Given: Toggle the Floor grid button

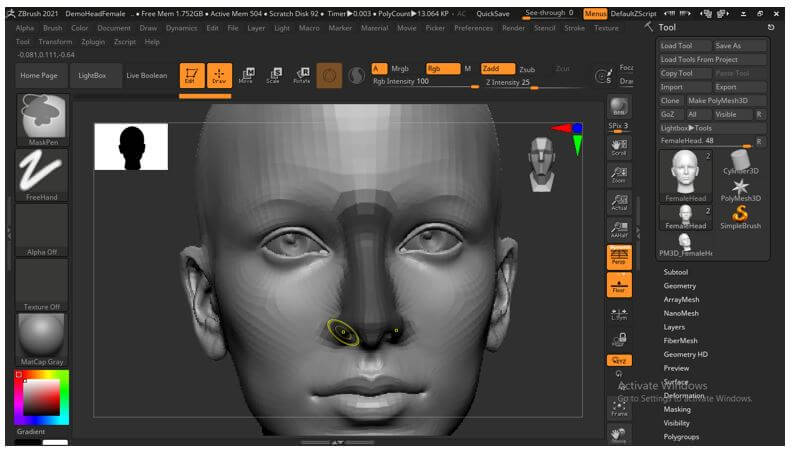Looking at the screenshot, I should [619, 285].
